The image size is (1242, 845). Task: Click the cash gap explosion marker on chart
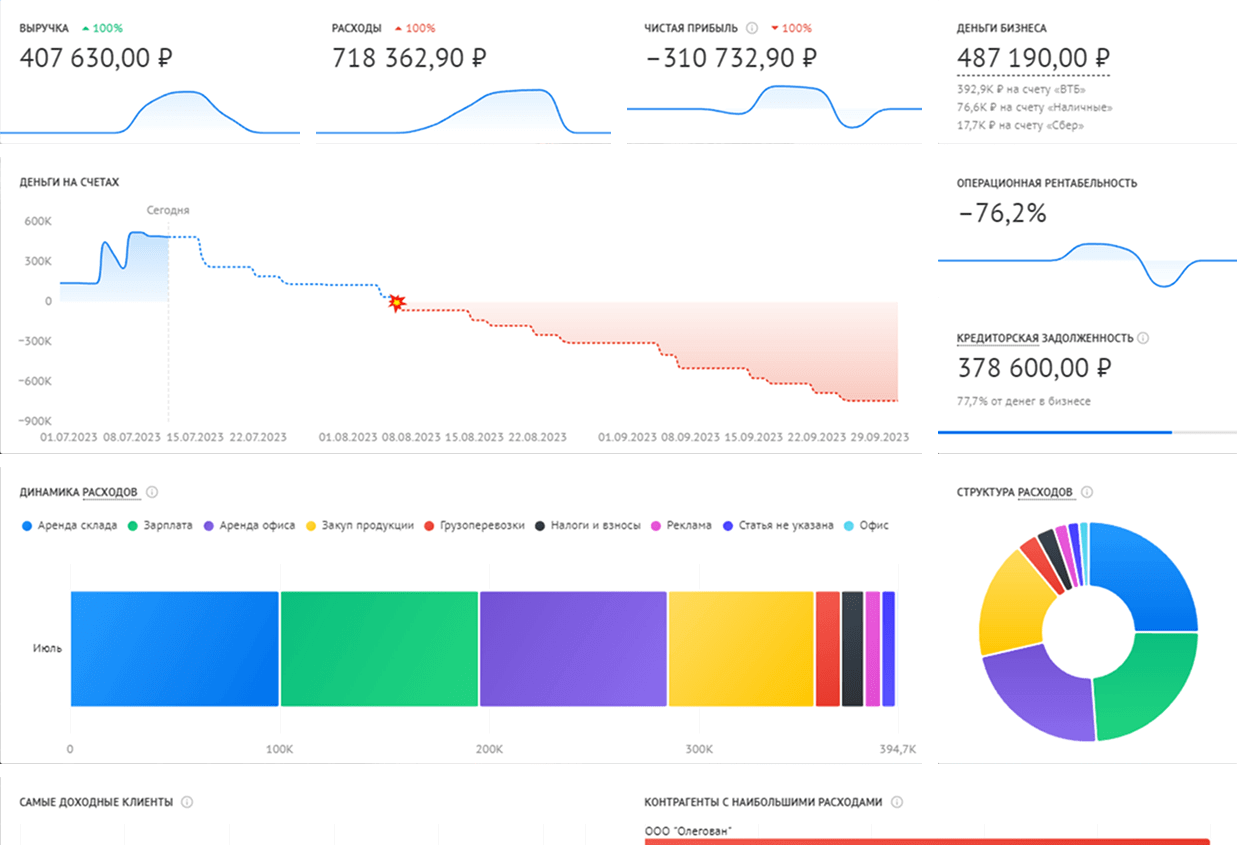pyautogui.click(x=397, y=302)
